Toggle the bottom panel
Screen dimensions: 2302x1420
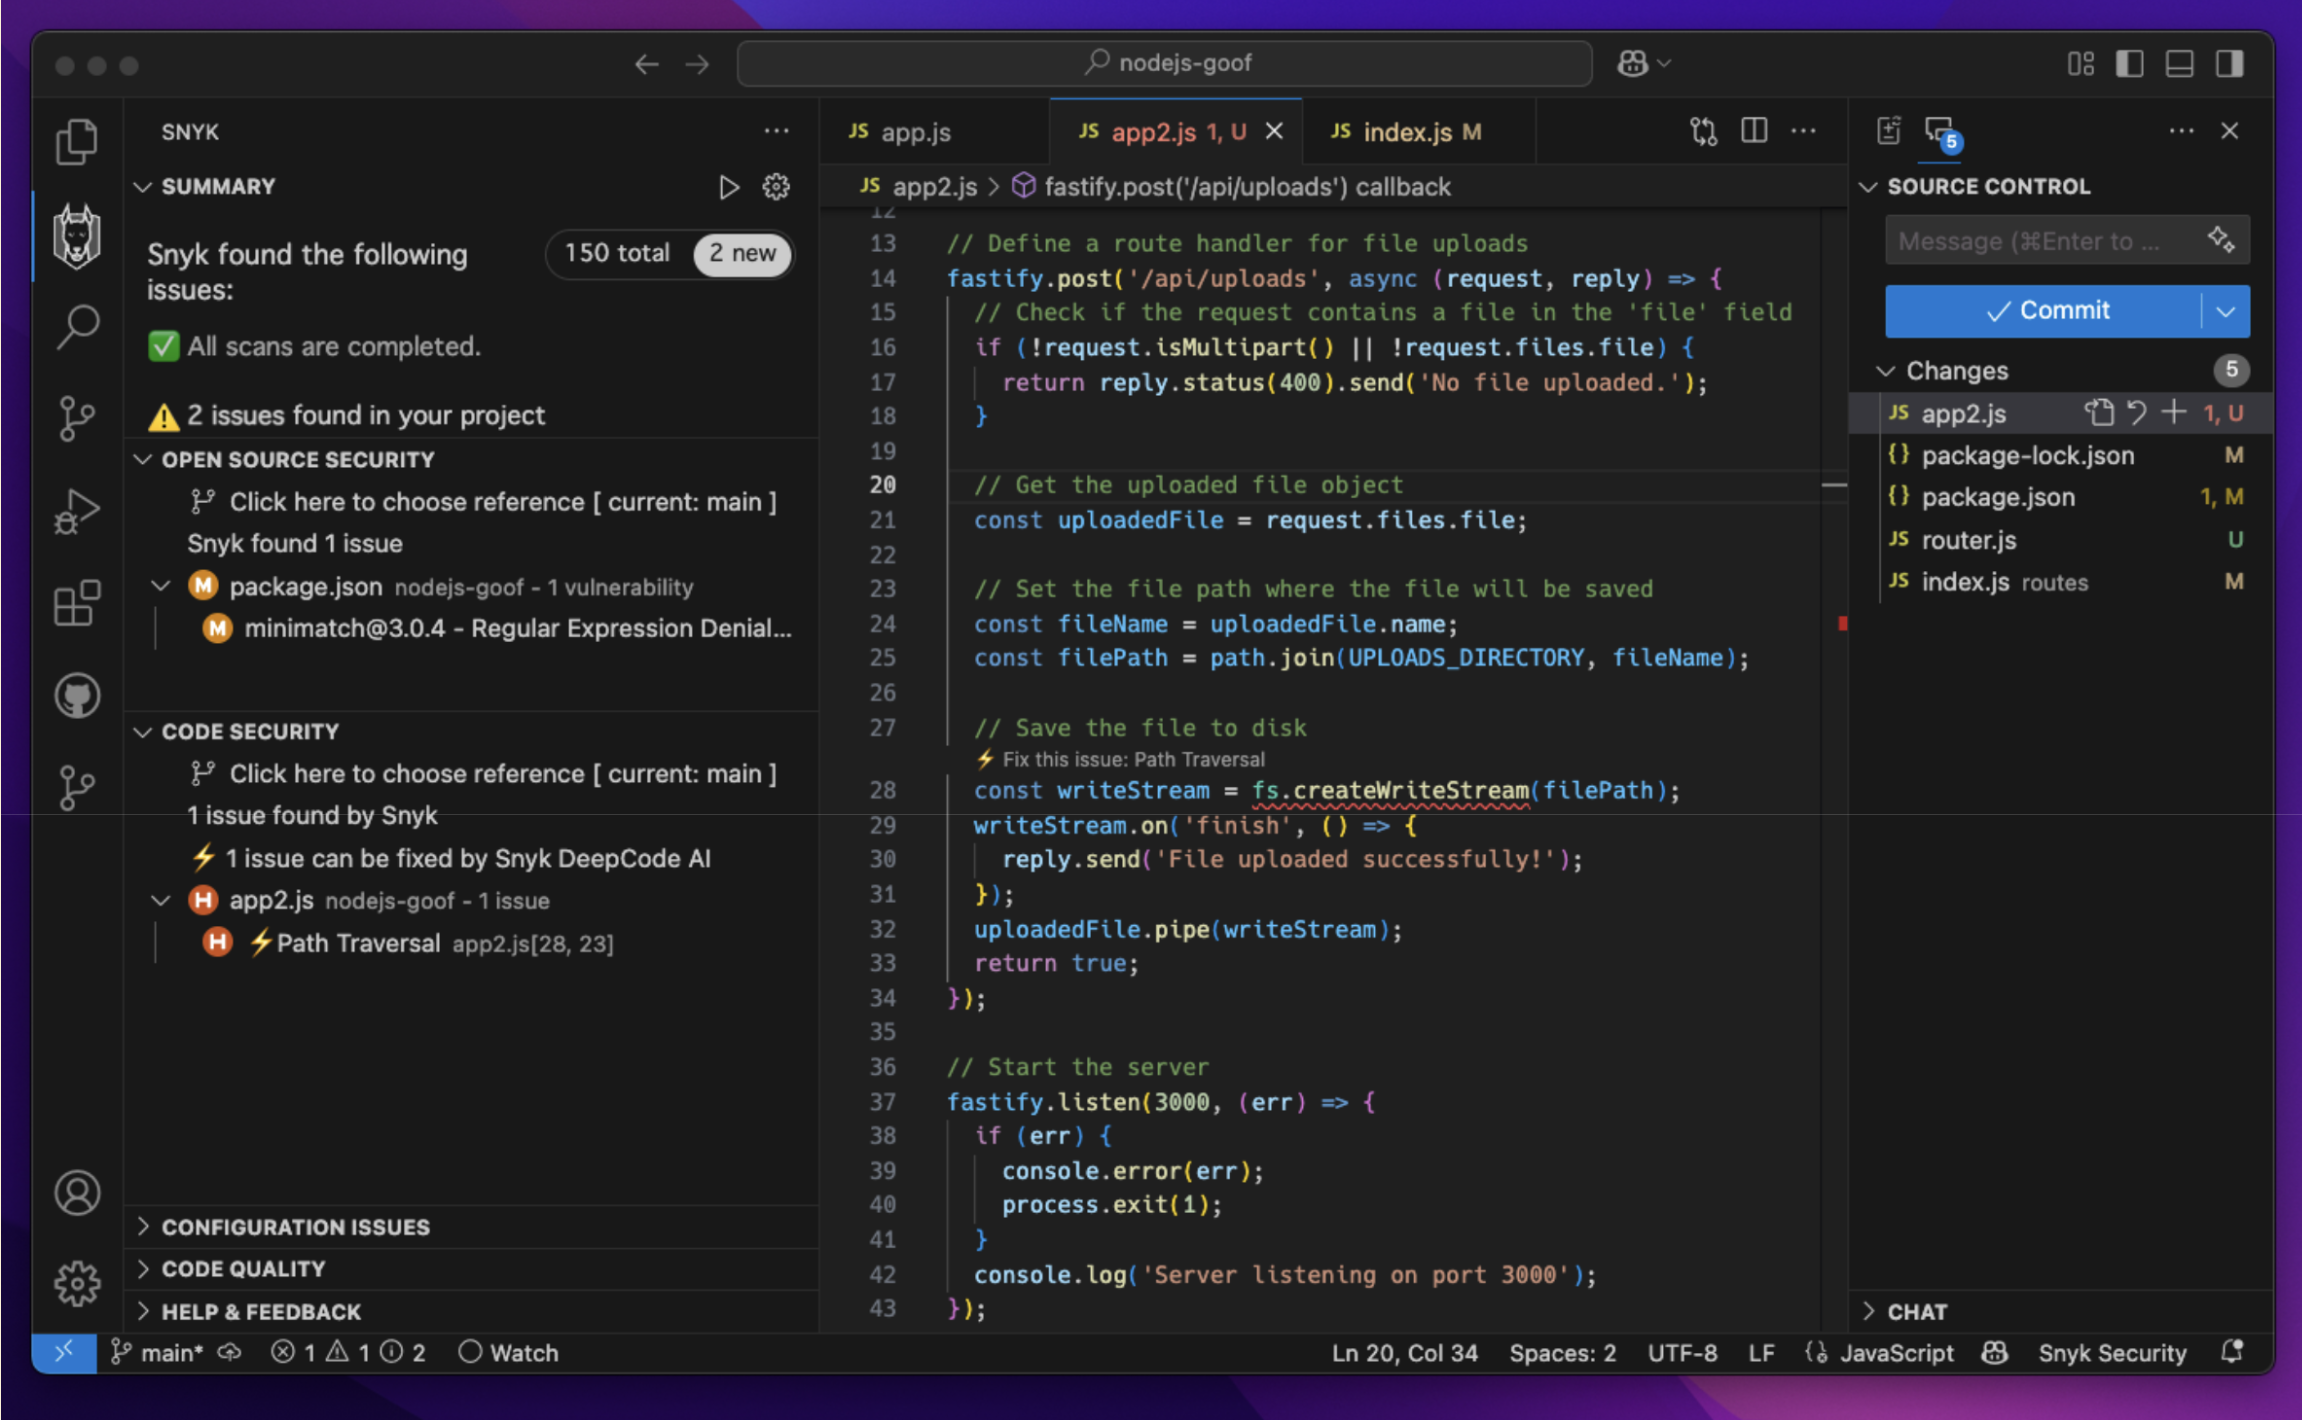coord(2180,64)
